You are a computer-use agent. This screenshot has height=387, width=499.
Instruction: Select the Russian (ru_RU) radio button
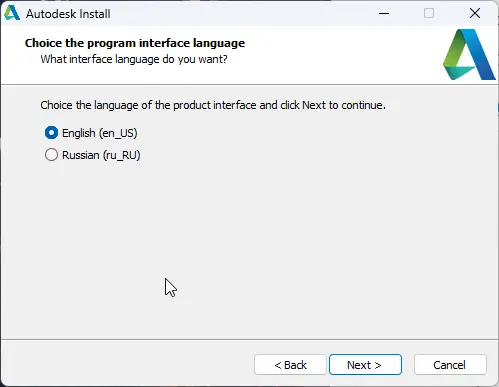pyautogui.click(x=51, y=155)
